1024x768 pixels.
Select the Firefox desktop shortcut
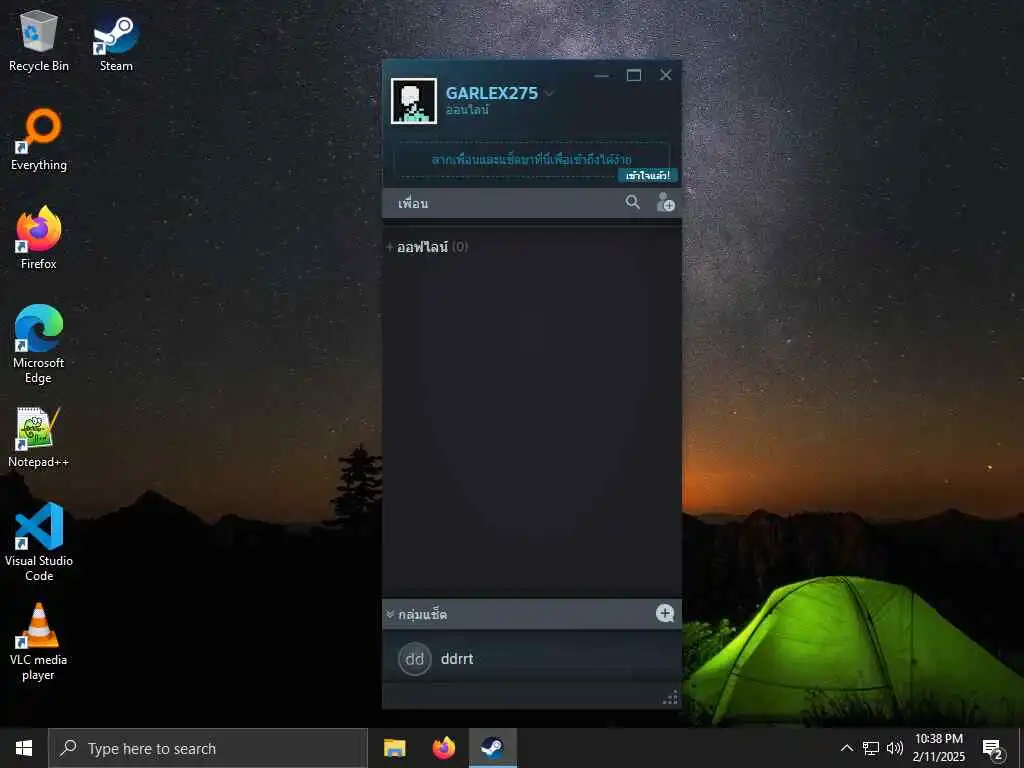39,238
